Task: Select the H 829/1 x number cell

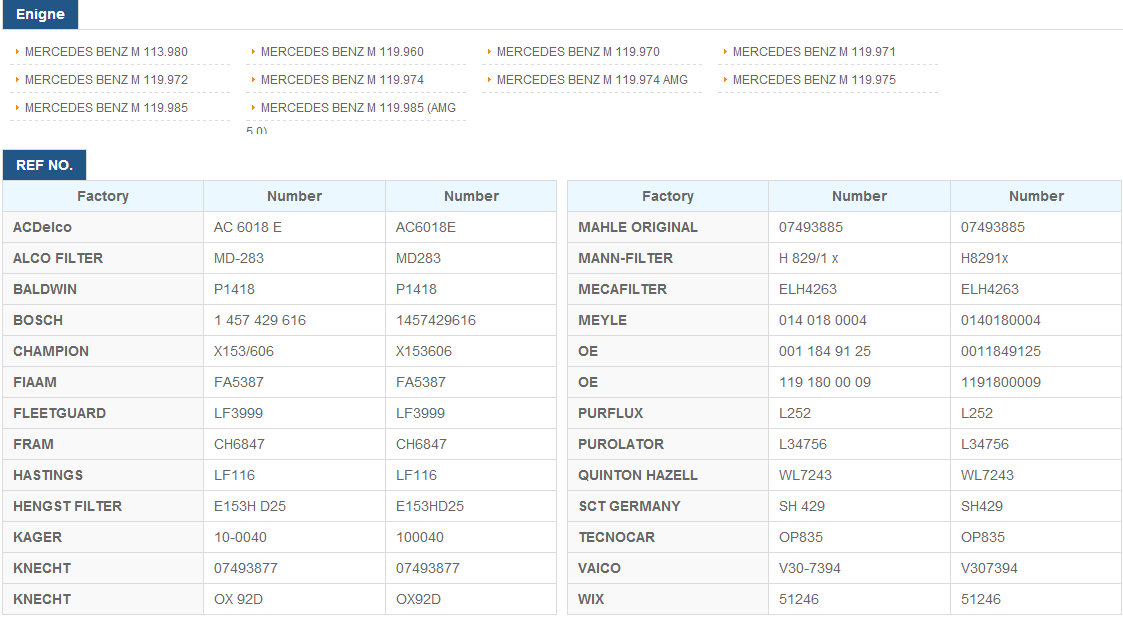Action: 859,258
